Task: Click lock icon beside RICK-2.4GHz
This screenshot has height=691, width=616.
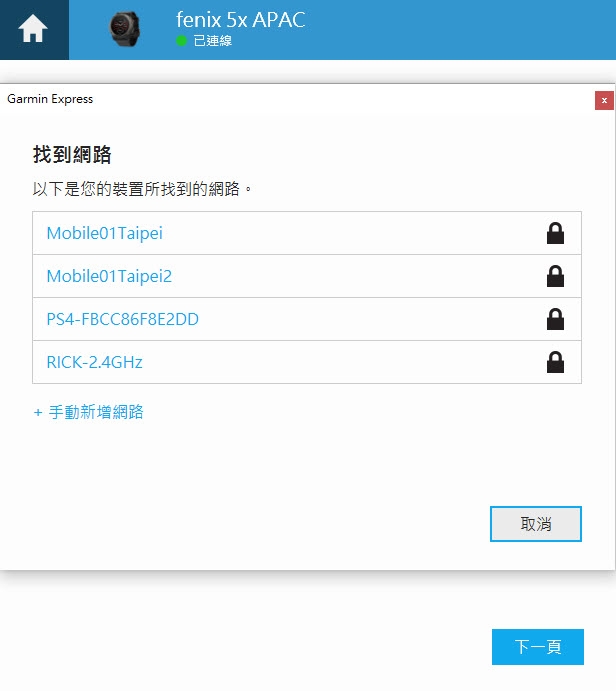Action: tap(555, 362)
